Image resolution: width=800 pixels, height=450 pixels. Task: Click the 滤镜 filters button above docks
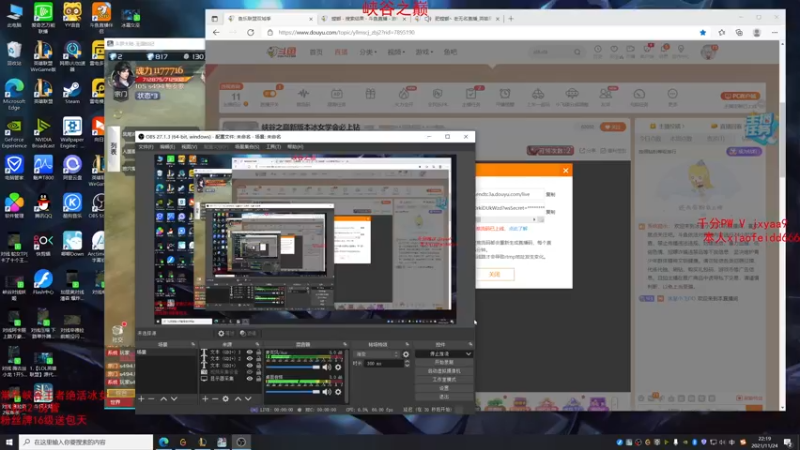click(x=248, y=333)
